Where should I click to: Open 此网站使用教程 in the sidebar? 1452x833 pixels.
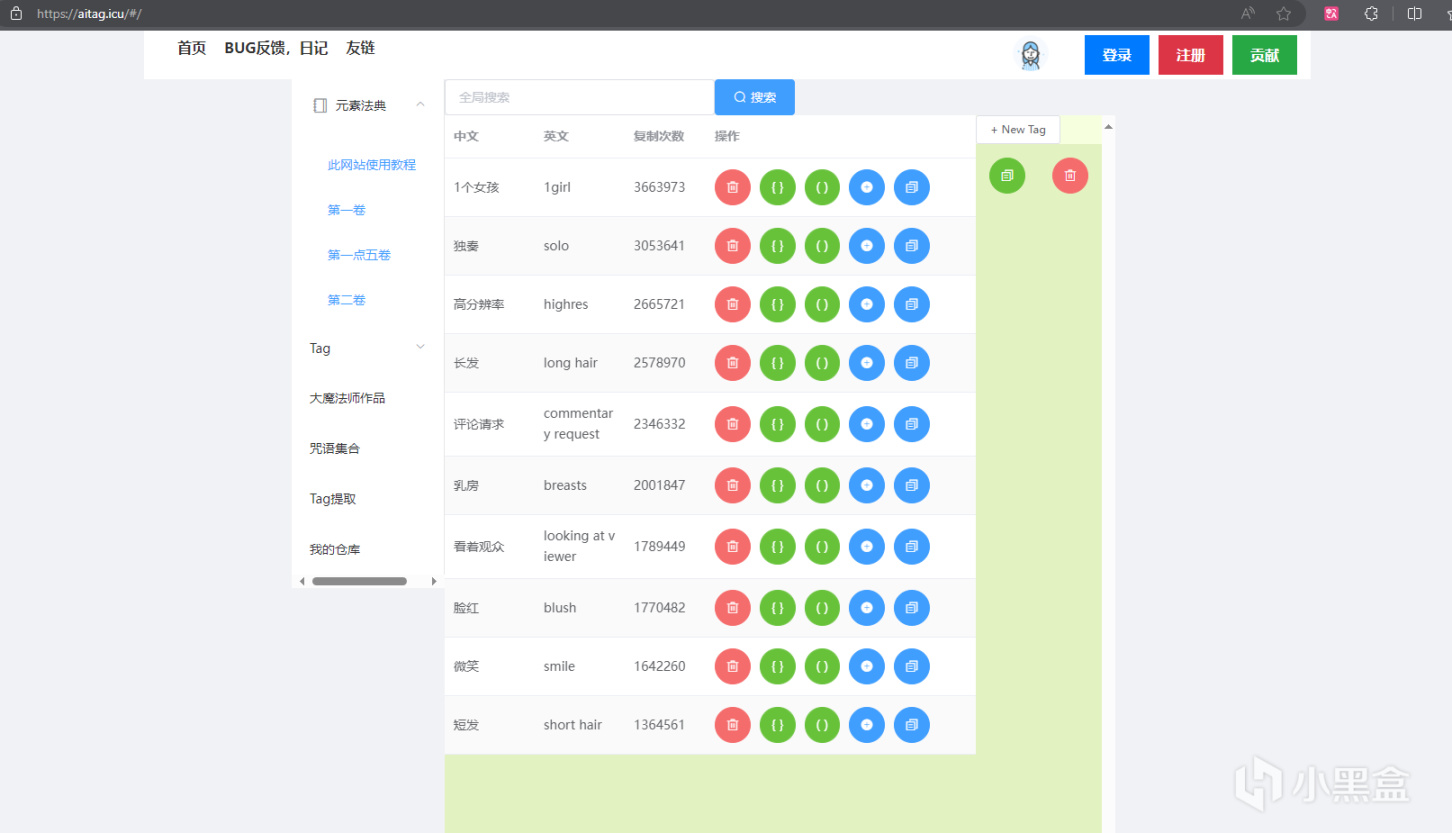tap(372, 165)
